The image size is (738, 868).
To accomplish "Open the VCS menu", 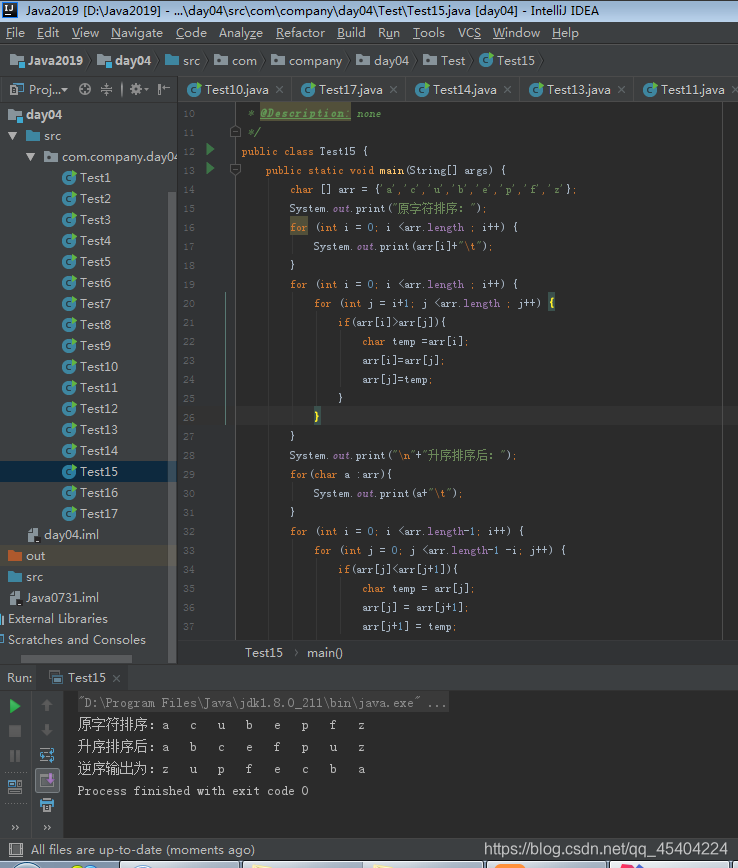I will [469, 33].
